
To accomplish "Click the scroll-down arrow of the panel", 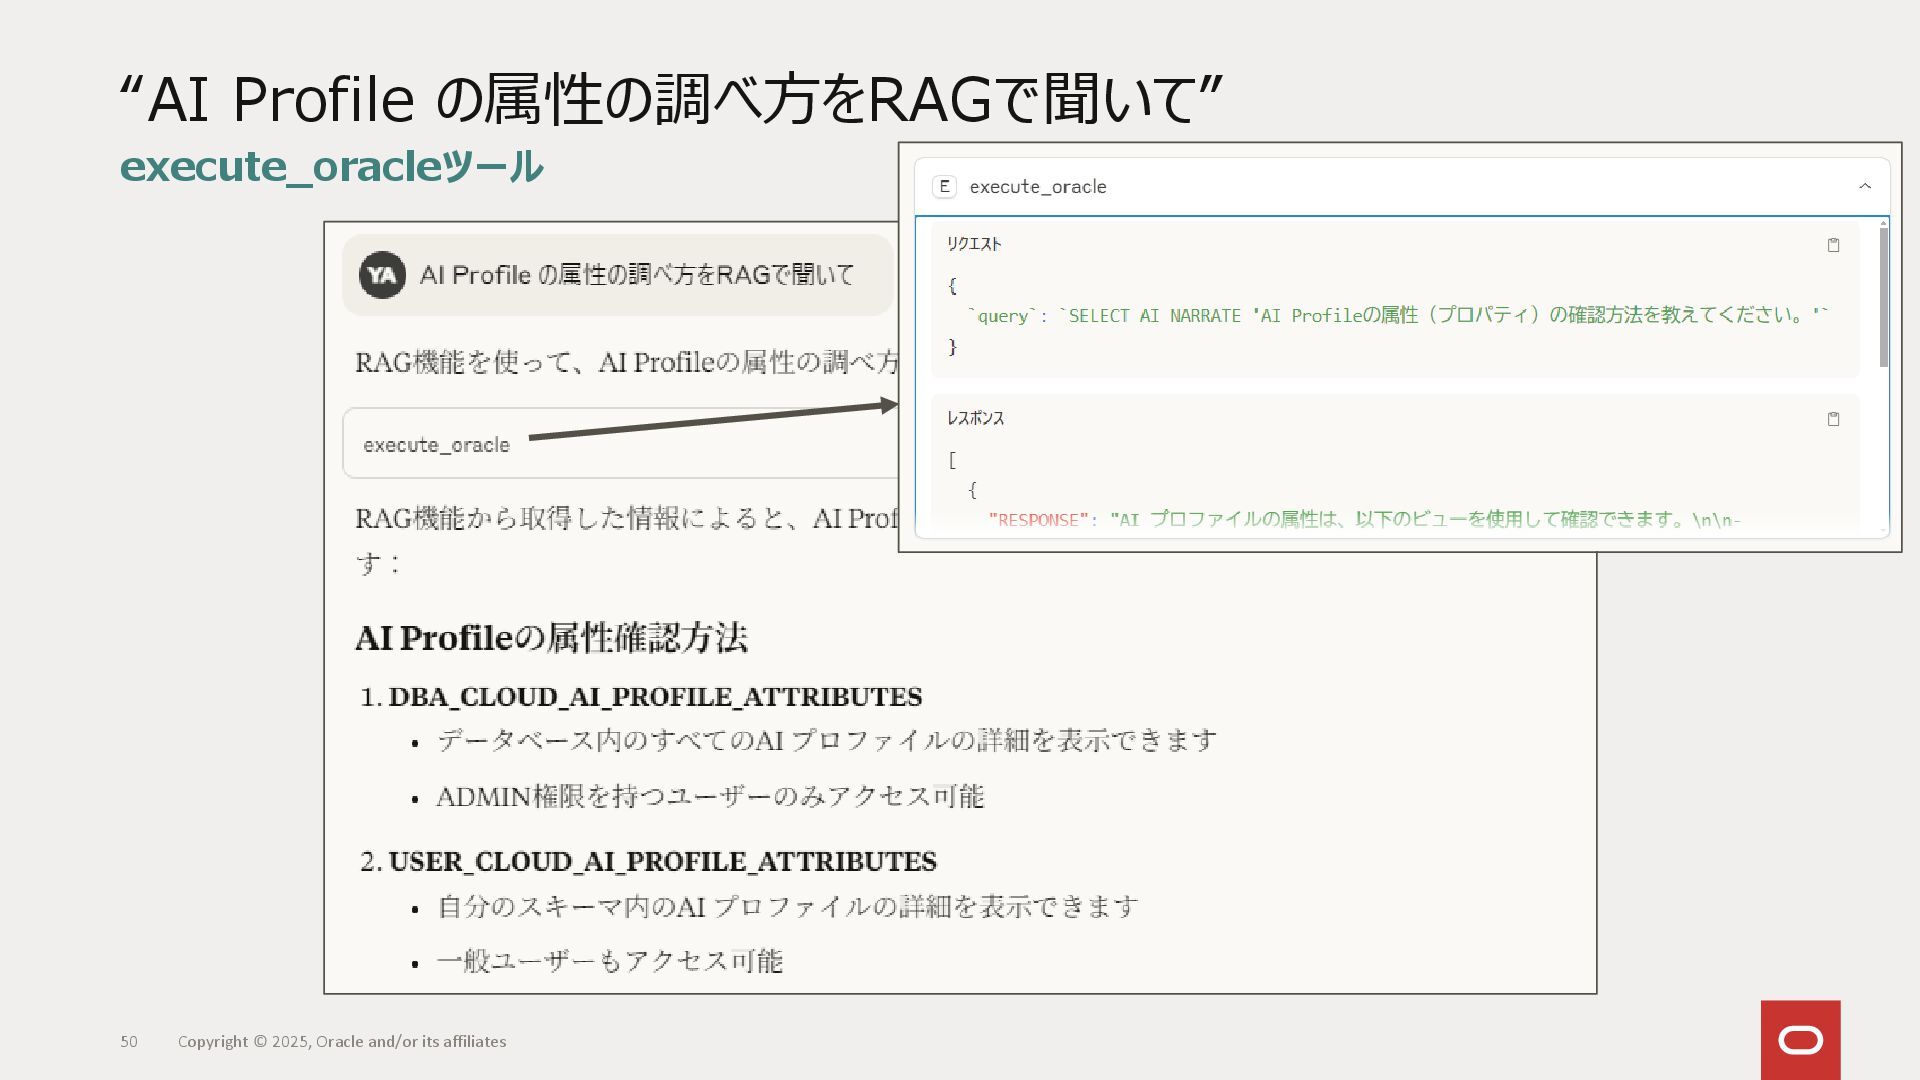I will click(1884, 531).
